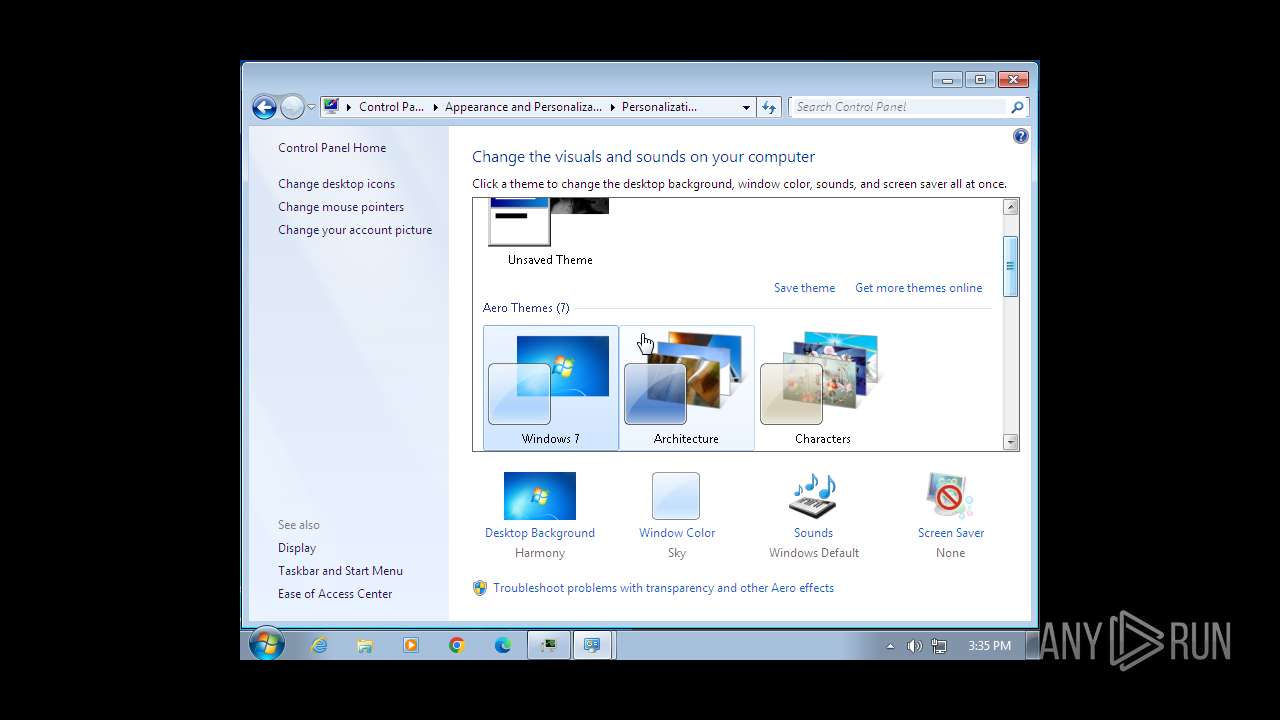Launch Google Chrome from taskbar
This screenshot has height=720, width=1280.
coord(457,646)
